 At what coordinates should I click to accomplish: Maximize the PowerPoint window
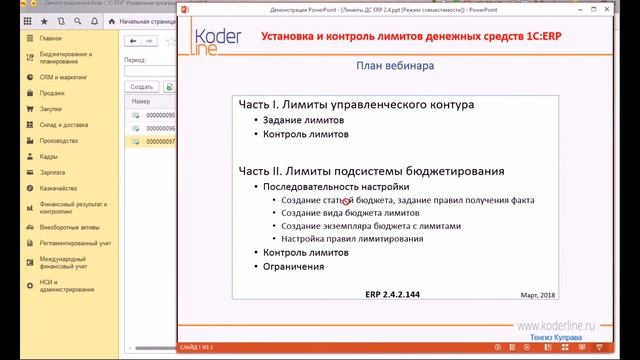(593, 9)
